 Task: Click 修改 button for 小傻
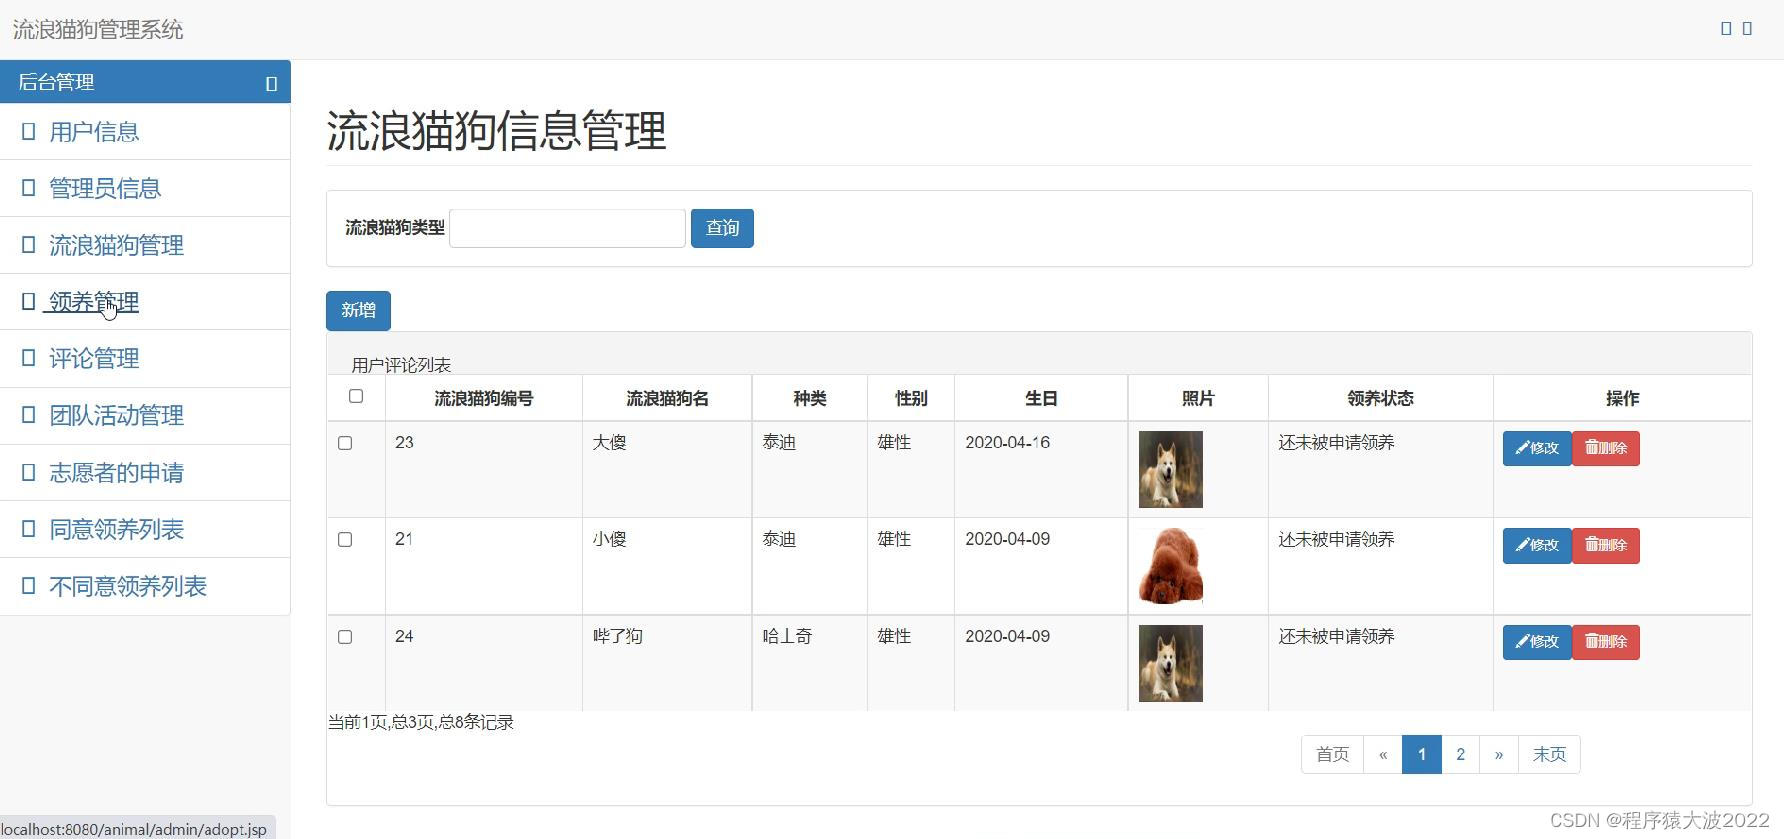(x=1537, y=545)
